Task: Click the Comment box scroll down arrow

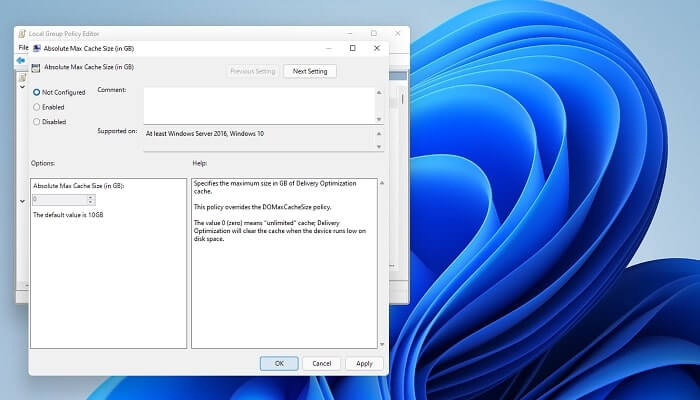Action: coord(378,119)
